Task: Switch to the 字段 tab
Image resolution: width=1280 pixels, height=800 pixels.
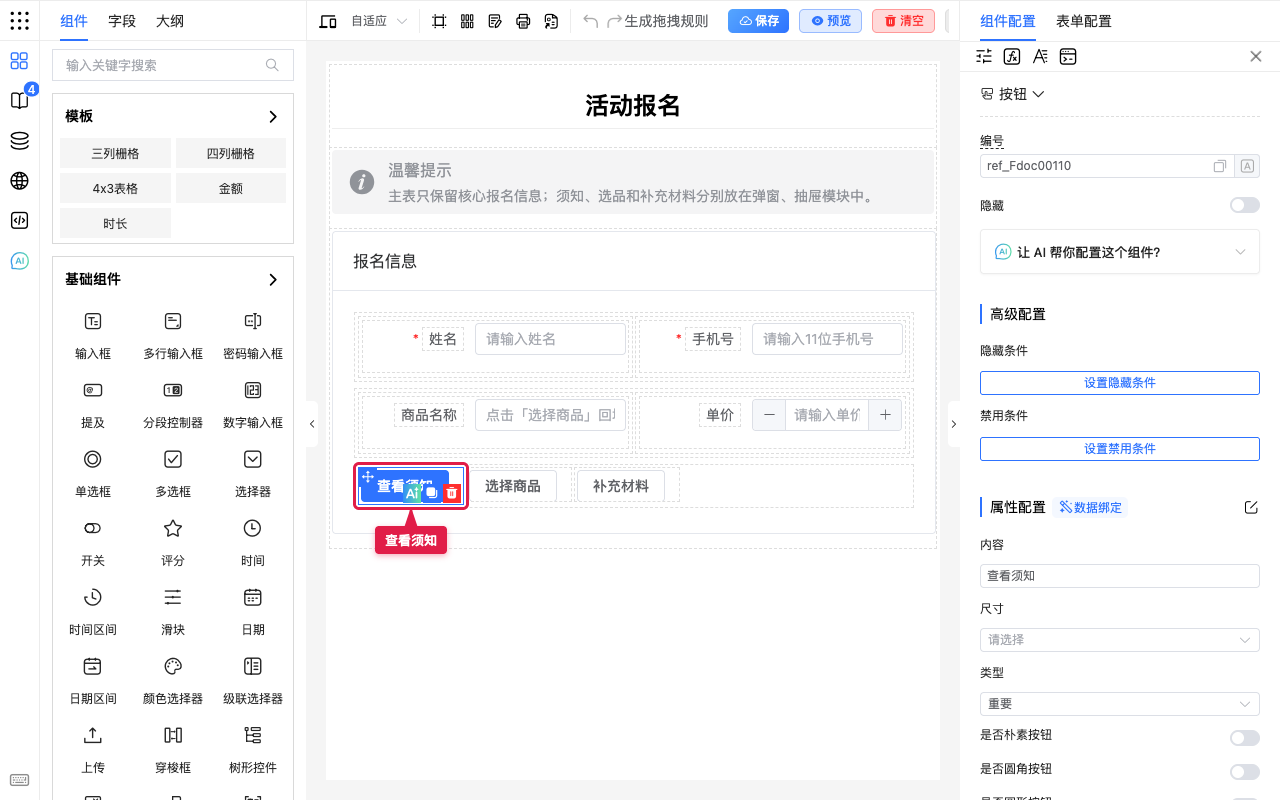Action: point(122,21)
